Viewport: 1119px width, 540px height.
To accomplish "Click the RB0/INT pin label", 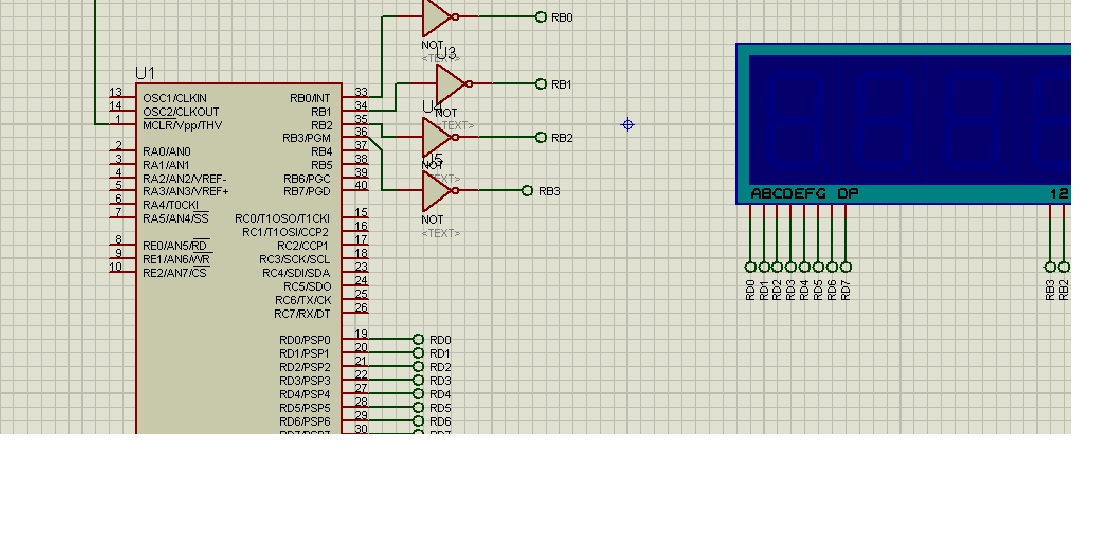I will pos(310,98).
